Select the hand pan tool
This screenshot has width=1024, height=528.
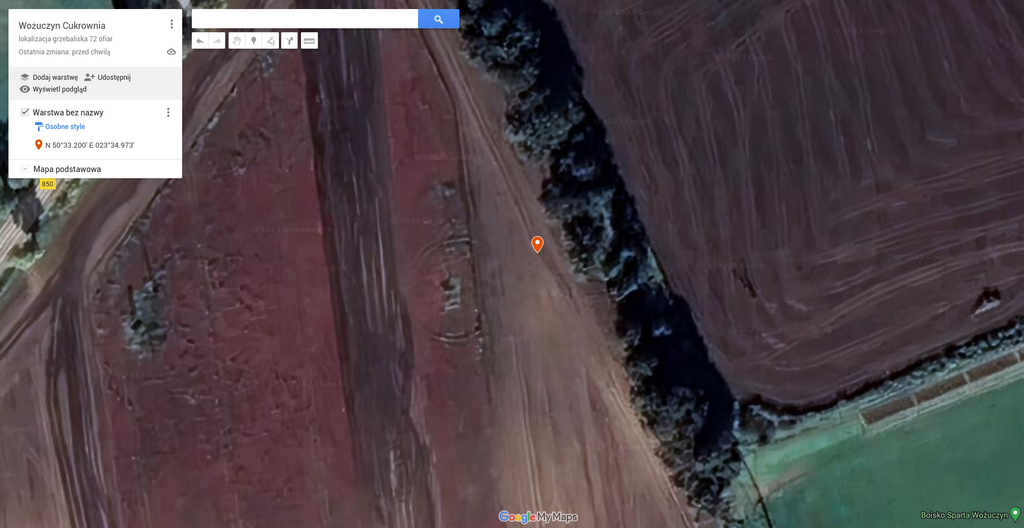[x=236, y=41]
